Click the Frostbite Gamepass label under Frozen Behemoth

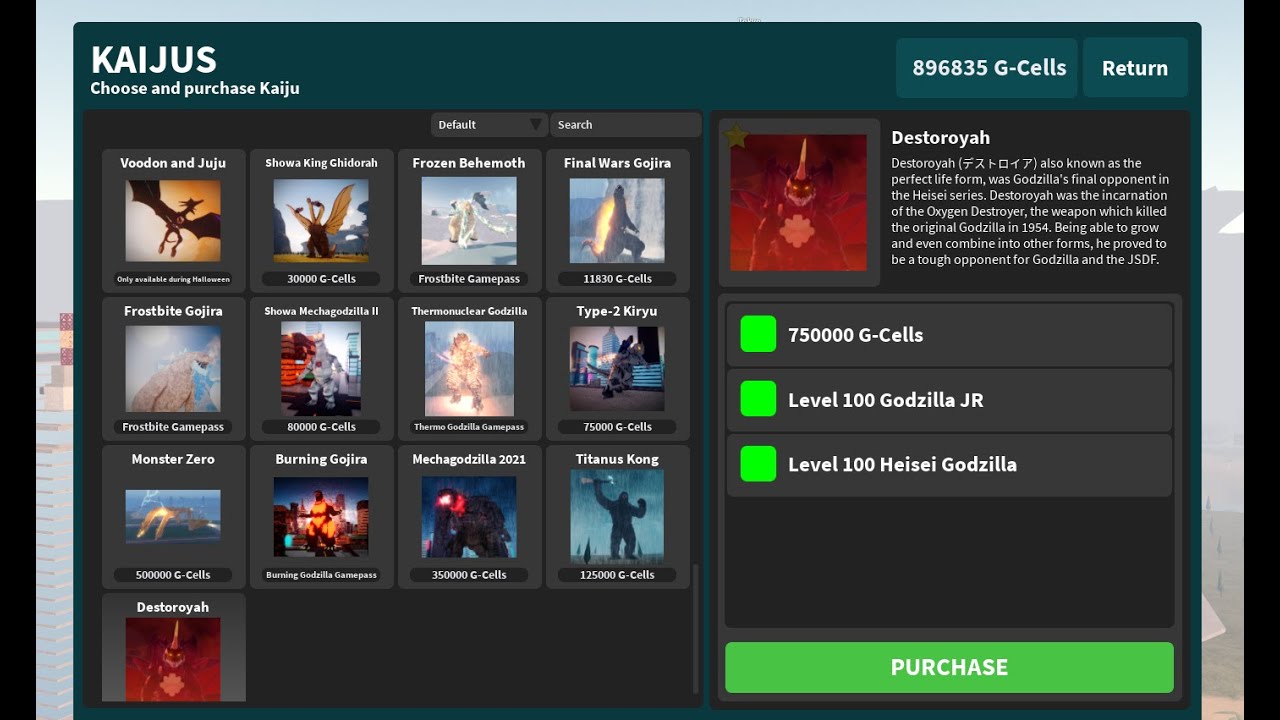pyautogui.click(x=469, y=279)
